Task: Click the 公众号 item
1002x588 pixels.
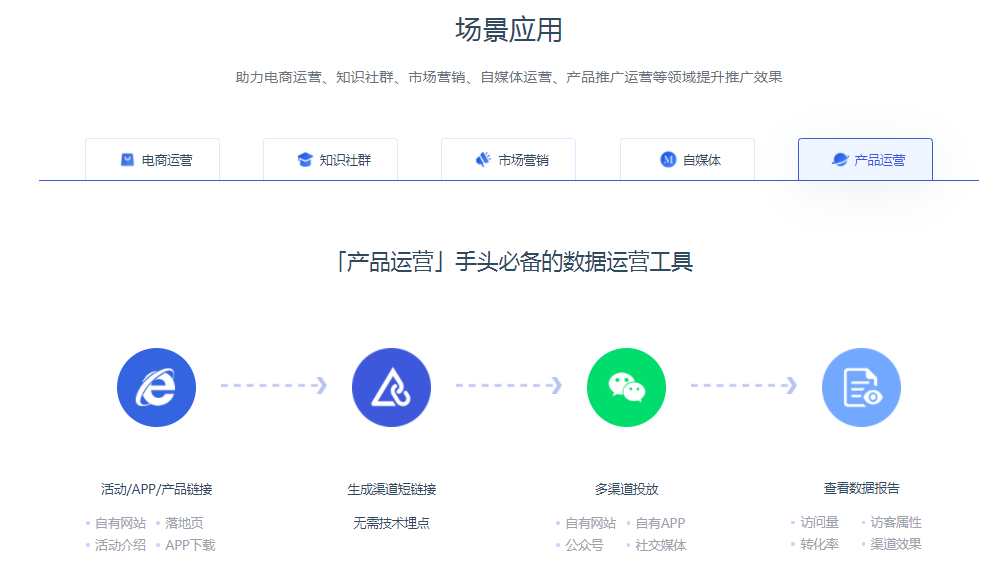Action: tap(584, 545)
